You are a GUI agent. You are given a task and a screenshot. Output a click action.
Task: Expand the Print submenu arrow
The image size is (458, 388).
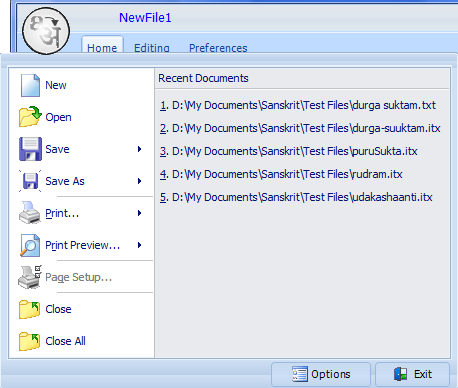click(x=140, y=213)
